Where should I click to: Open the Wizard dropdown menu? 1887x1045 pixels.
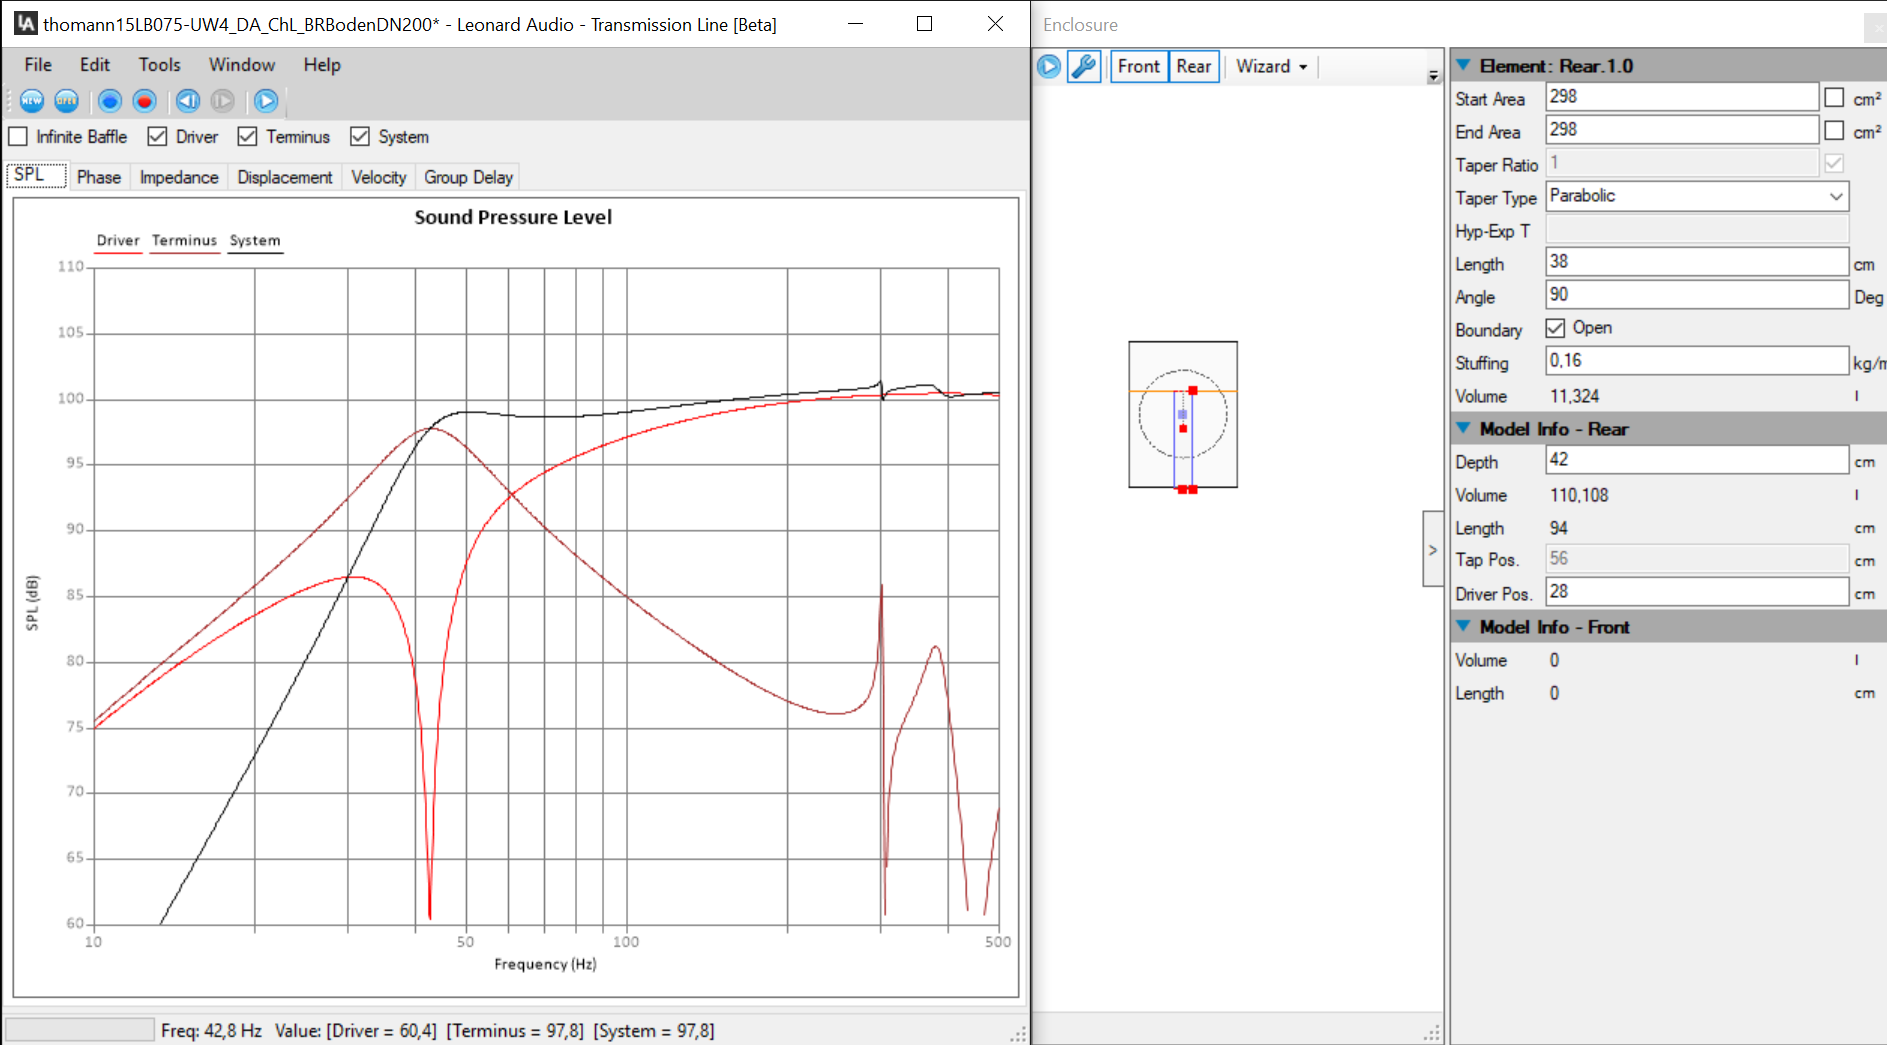1271,67
